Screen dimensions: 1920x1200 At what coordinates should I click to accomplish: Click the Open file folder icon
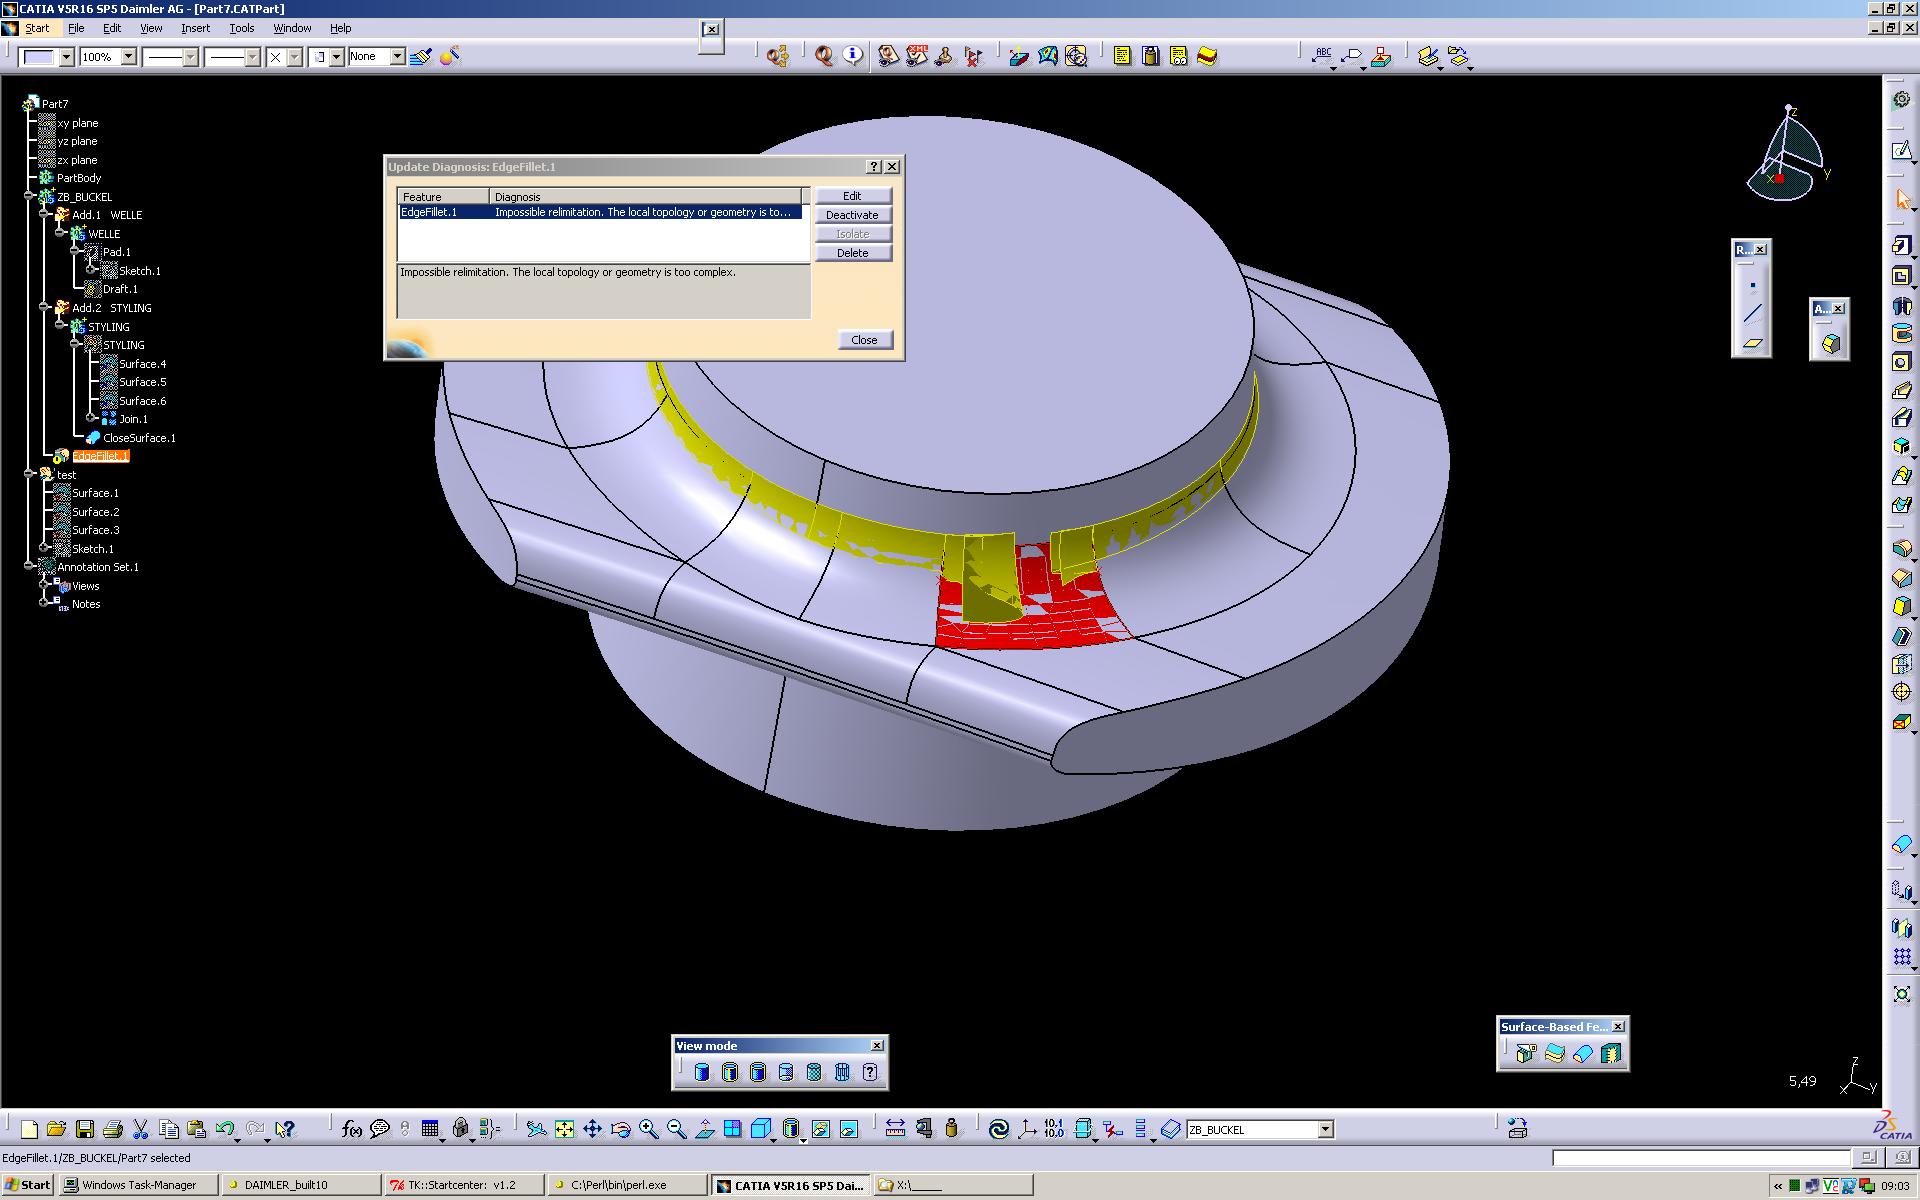[56, 1129]
